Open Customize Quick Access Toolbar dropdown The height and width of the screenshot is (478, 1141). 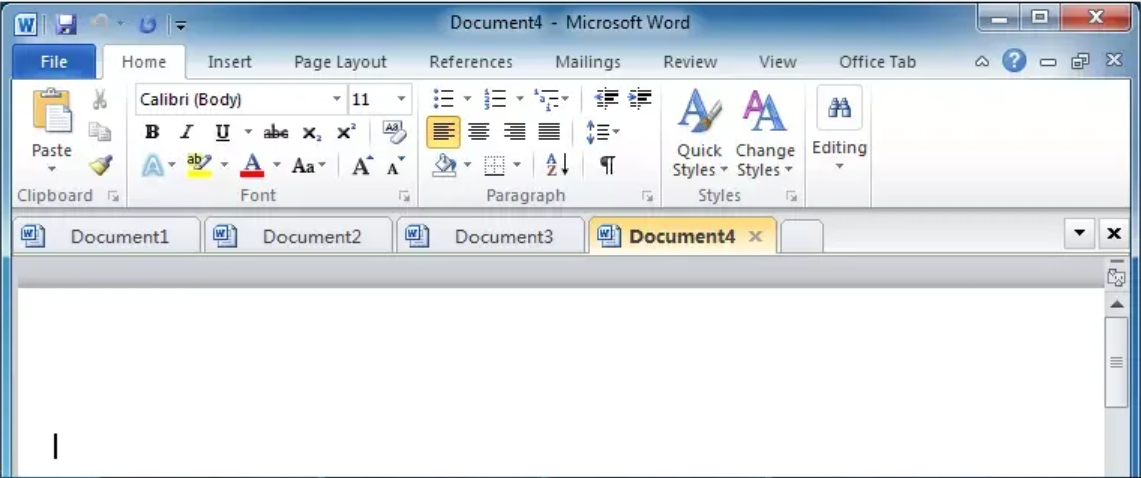pyautogui.click(x=180, y=26)
